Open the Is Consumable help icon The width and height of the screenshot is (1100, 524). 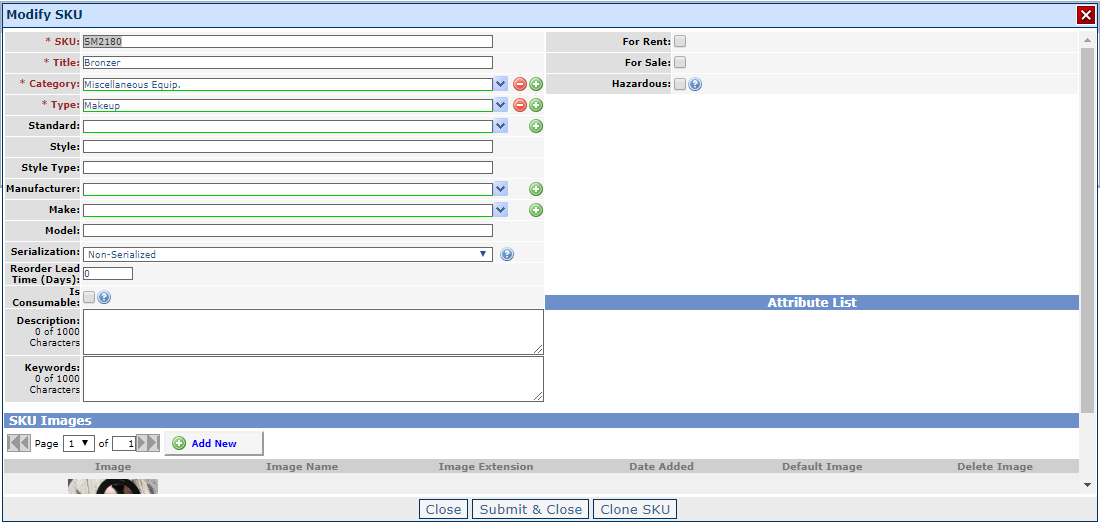(x=104, y=297)
